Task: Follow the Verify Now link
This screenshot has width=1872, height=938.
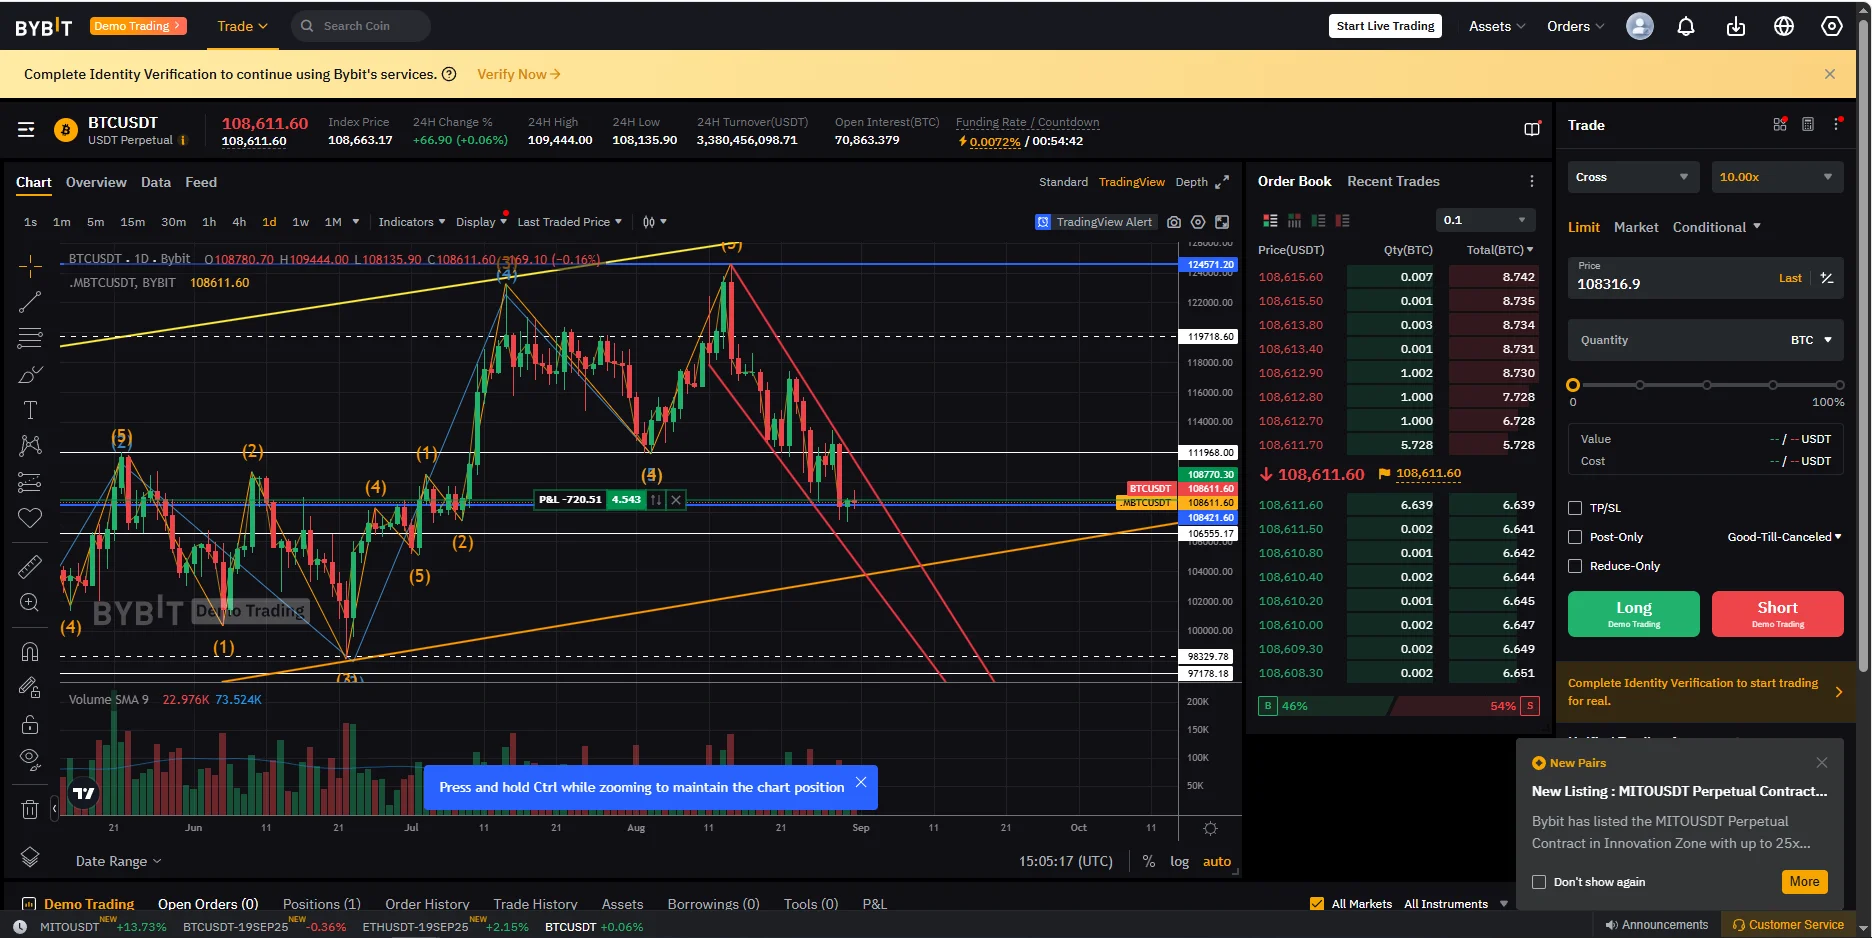Action: coord(518,74)
